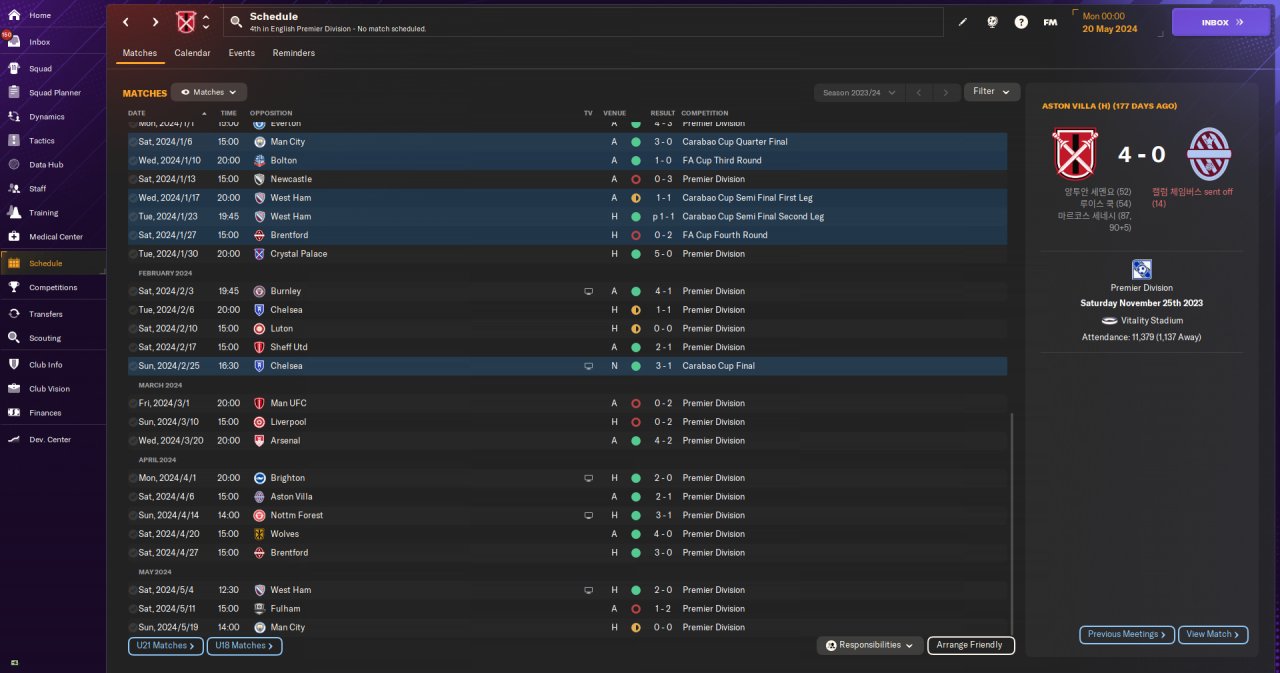Switch to the Calendar tab
Viewport: 1280px width, 673px height.
192,53
